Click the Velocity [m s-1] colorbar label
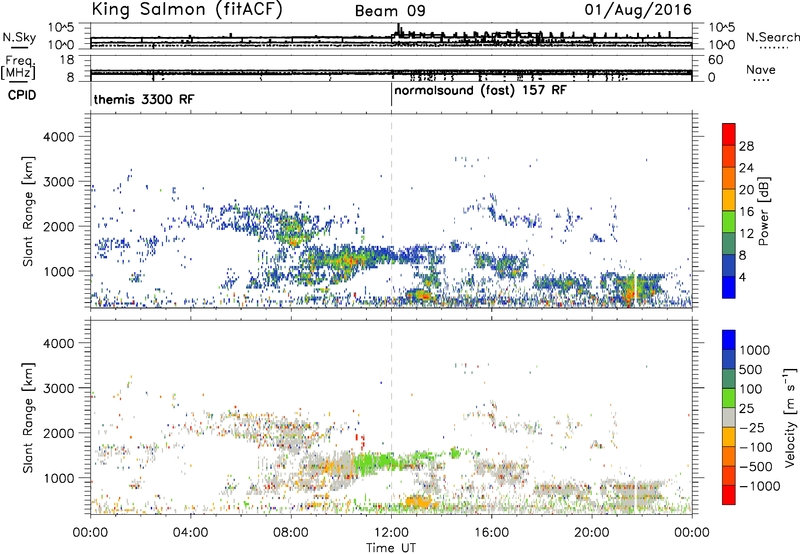The width and height of the screenshot is (800, 554). pyautogui.click(x=790, y=417)
